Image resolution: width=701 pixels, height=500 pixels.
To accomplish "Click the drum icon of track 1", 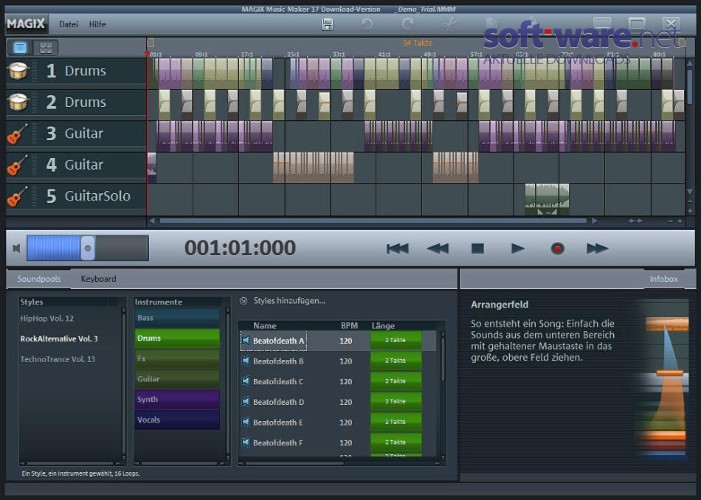I will point(18,71).
